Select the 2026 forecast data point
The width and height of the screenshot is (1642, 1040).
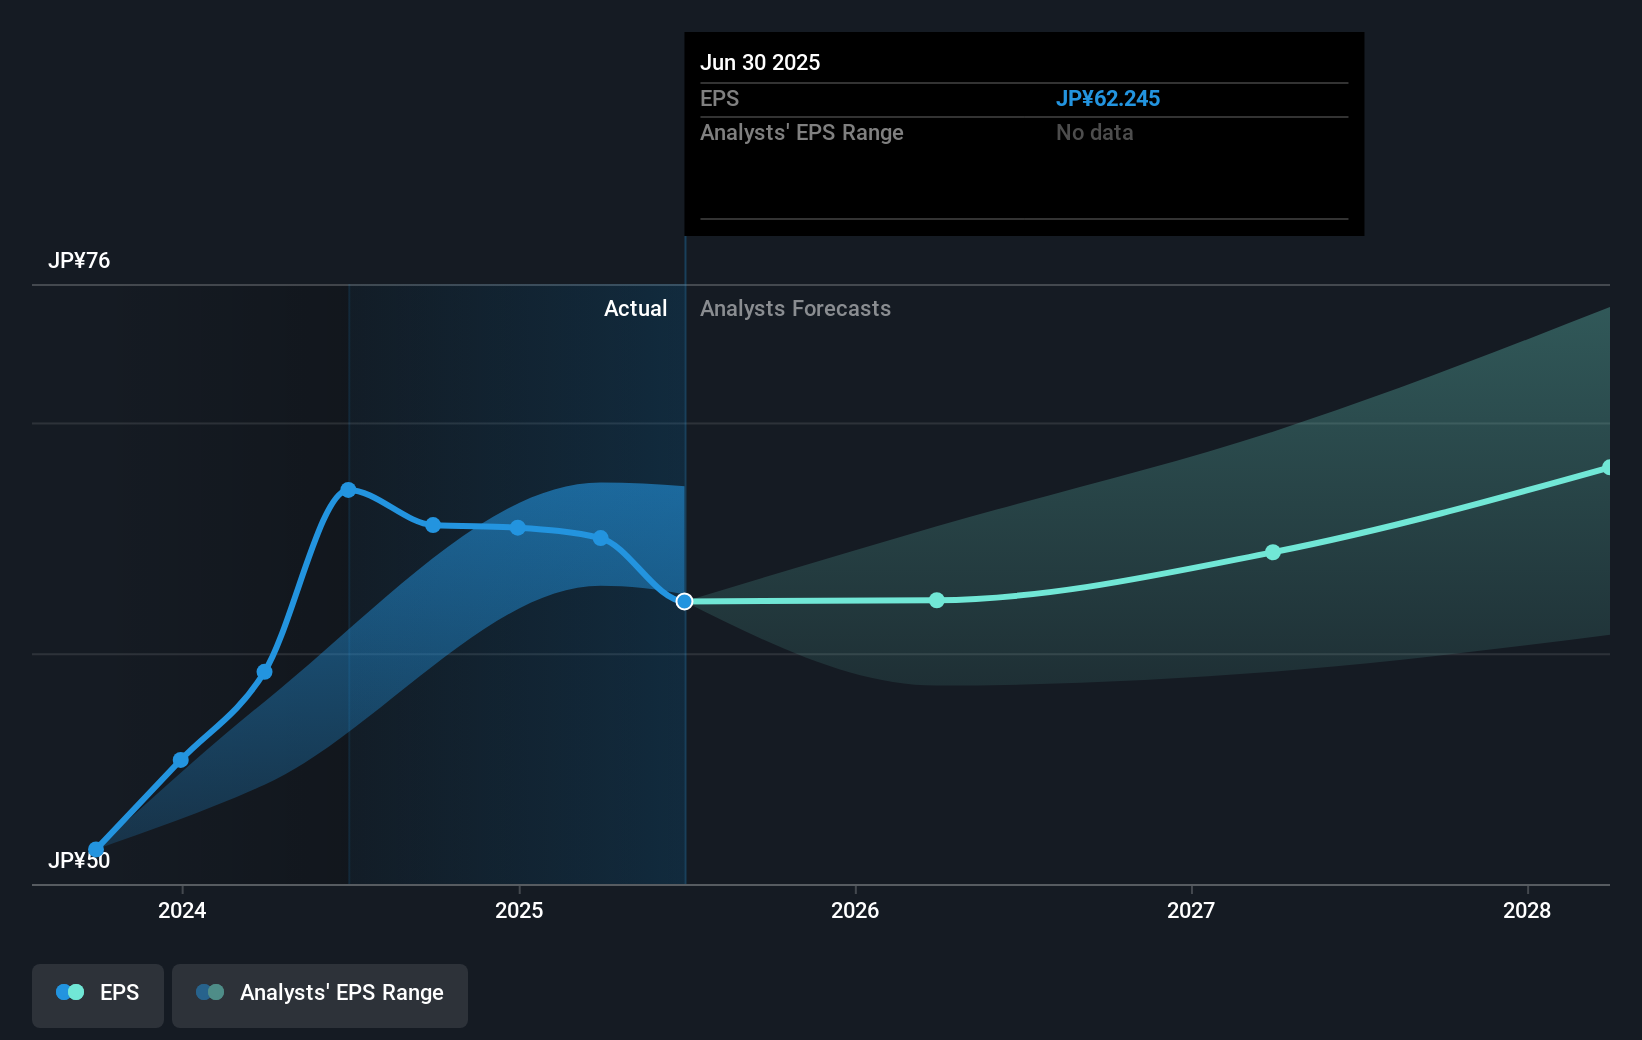937,601
